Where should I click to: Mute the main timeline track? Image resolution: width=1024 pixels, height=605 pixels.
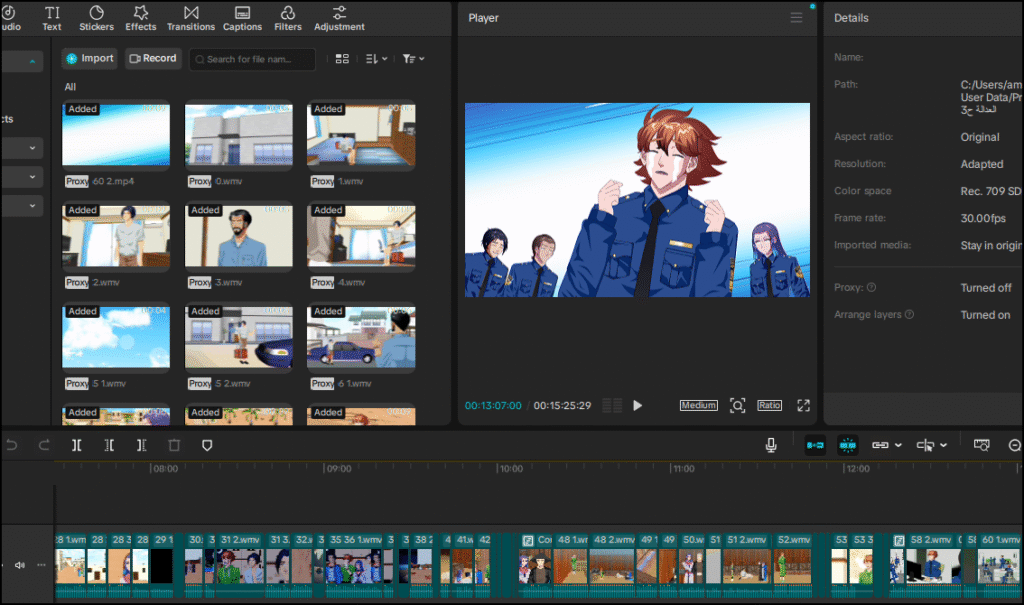click(x=20, y=565)
